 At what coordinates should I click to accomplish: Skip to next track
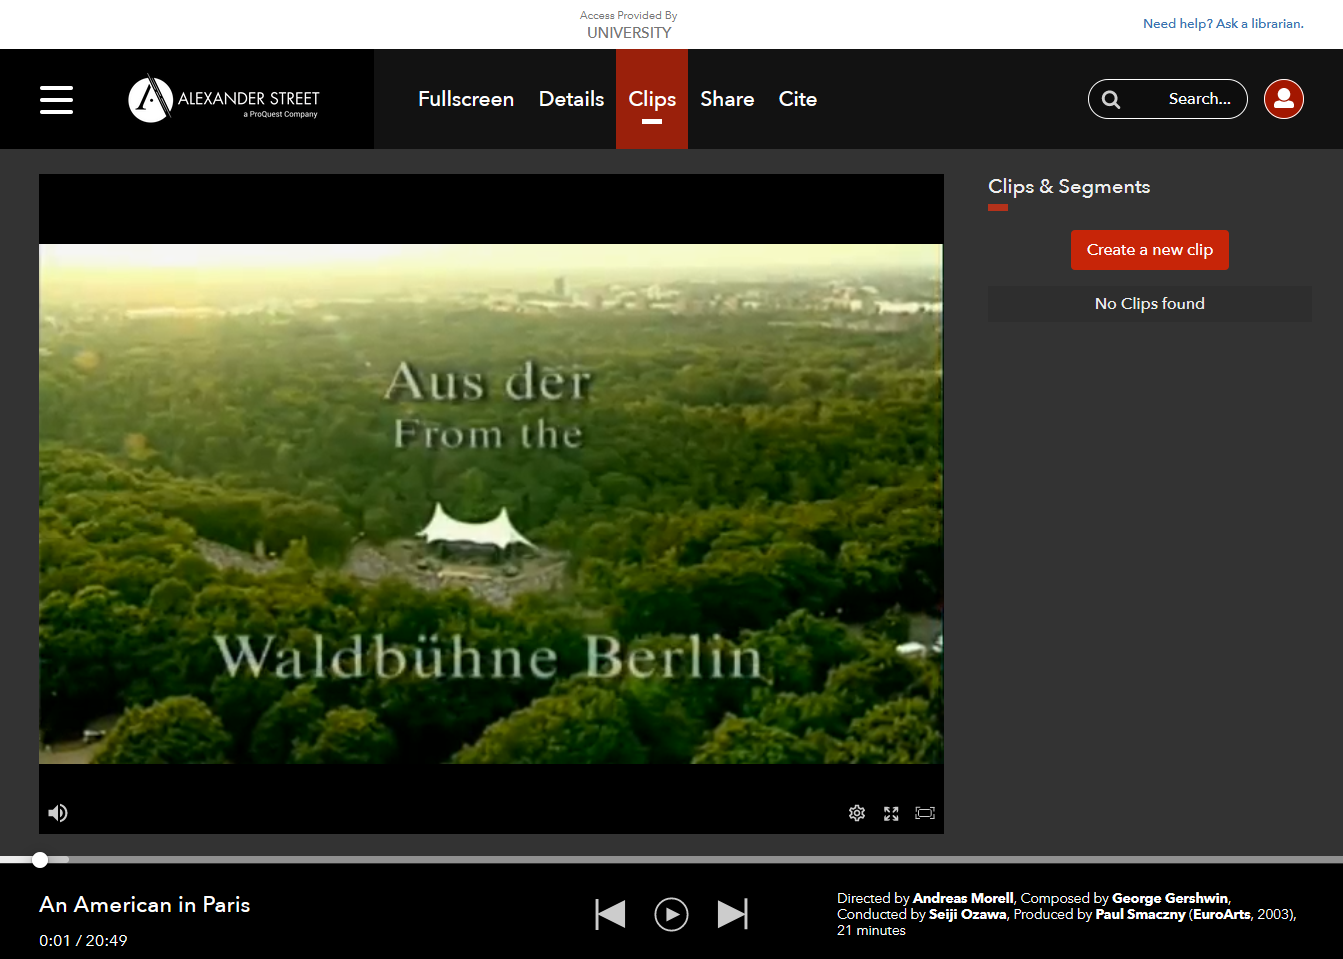(x=733, y=914)
